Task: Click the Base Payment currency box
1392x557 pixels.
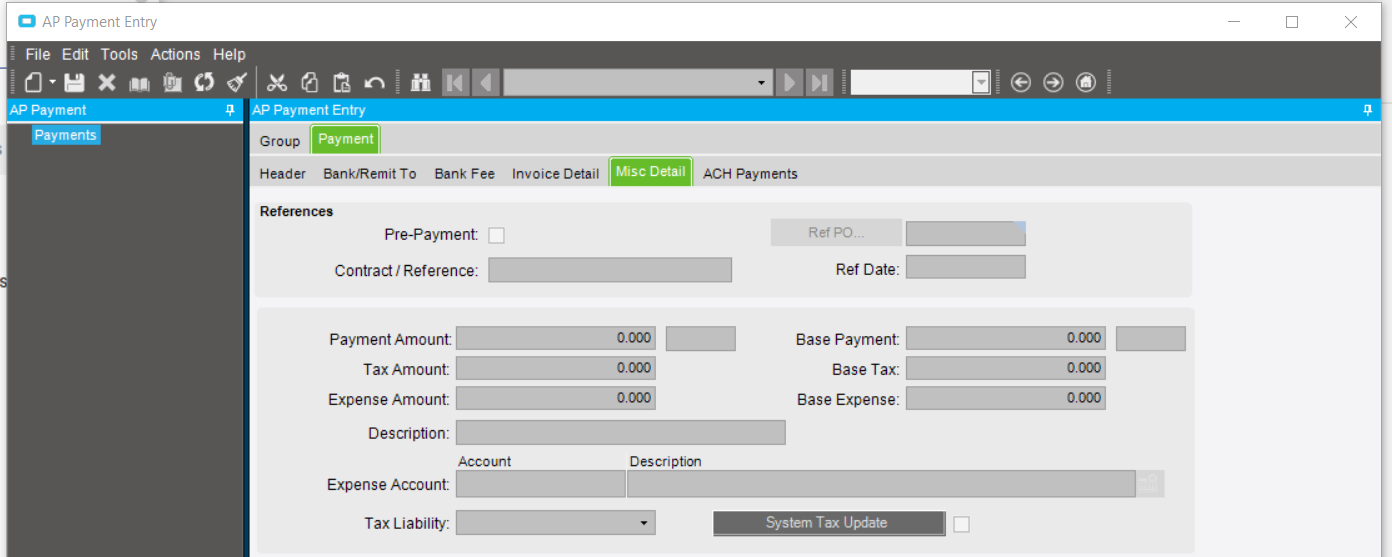Action: [x=1151, y=338]
